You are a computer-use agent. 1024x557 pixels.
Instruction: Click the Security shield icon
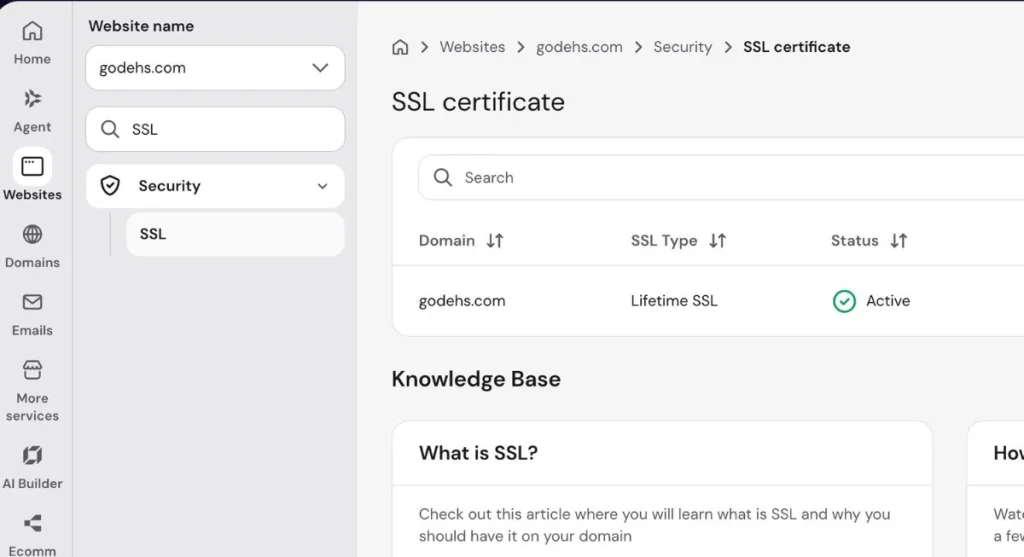pos(110,185)
